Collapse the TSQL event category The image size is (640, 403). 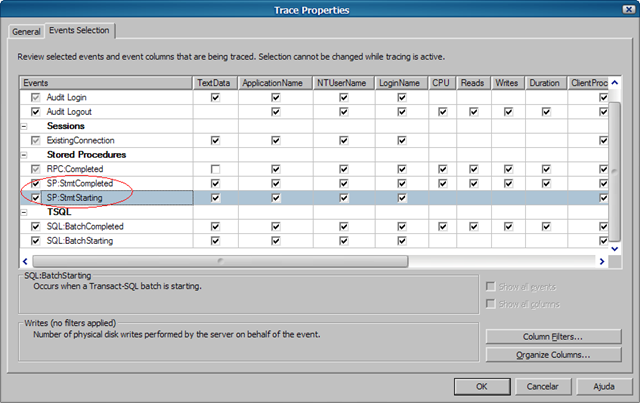pos(23,213)
